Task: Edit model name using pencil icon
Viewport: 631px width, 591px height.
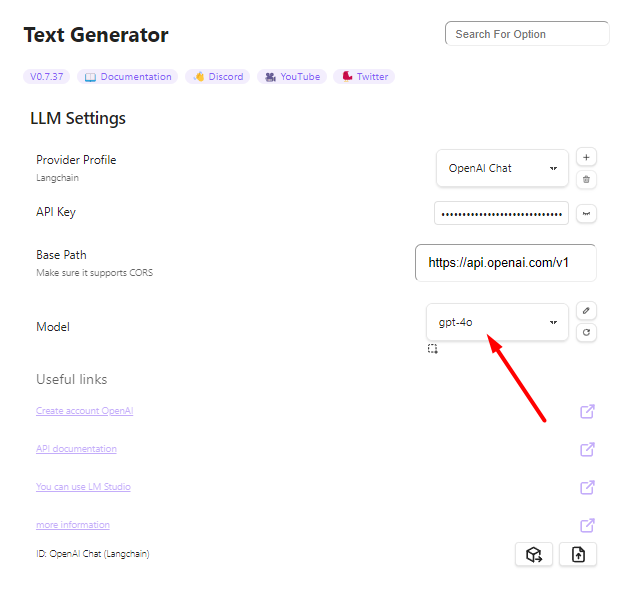Action: click(586, 310)
